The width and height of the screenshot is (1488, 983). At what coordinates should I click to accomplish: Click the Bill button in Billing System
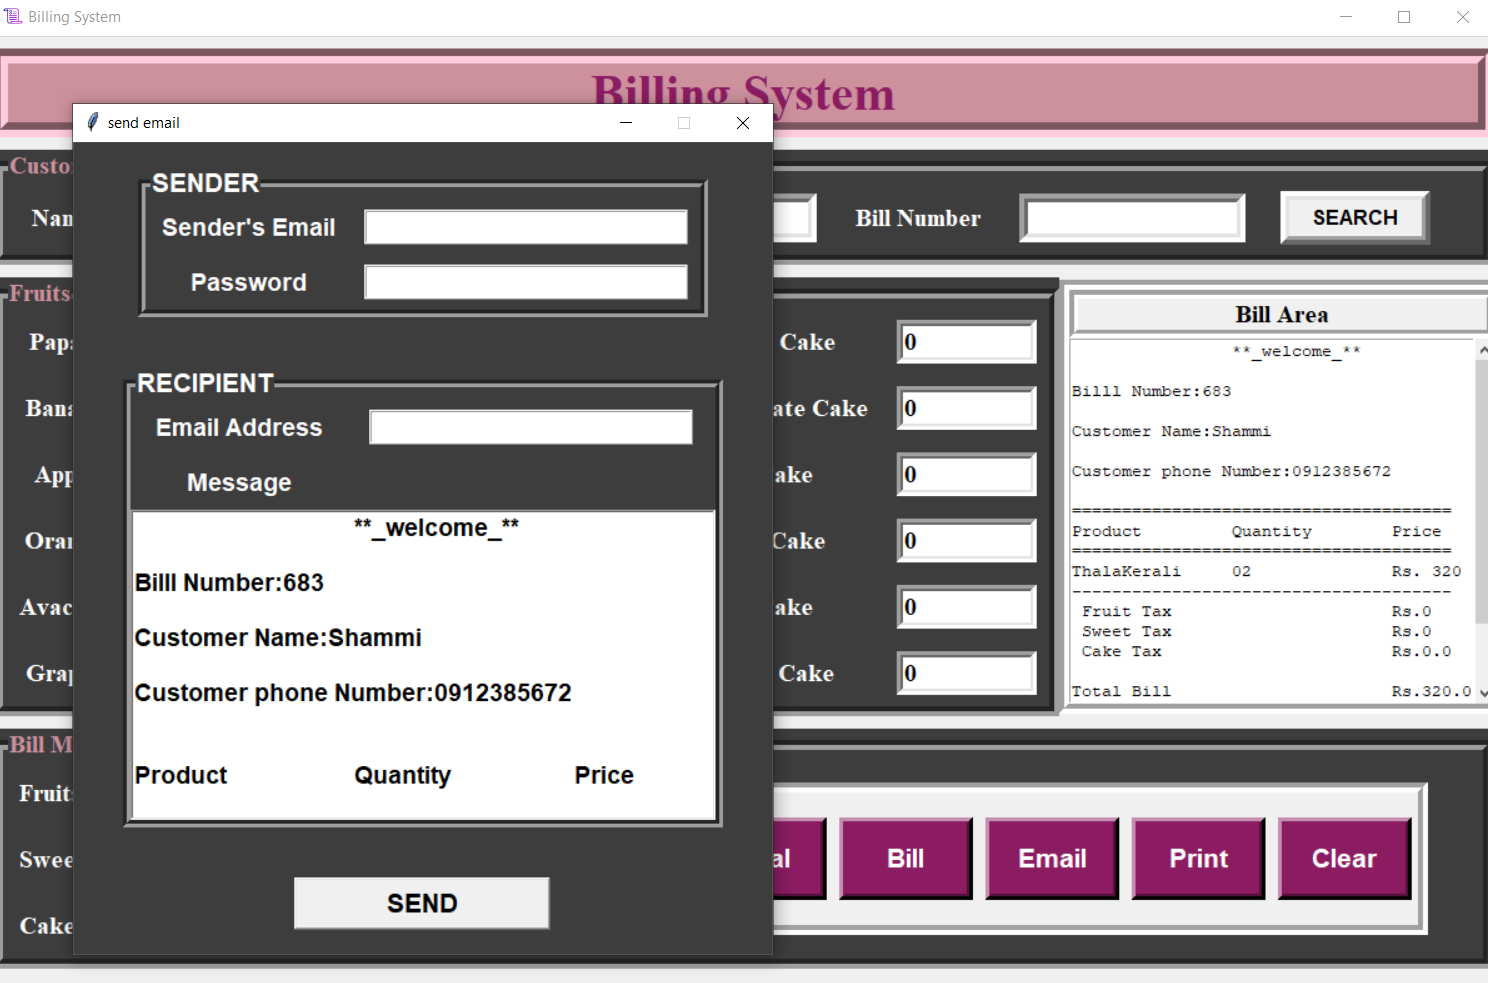[x=906, y=858]
